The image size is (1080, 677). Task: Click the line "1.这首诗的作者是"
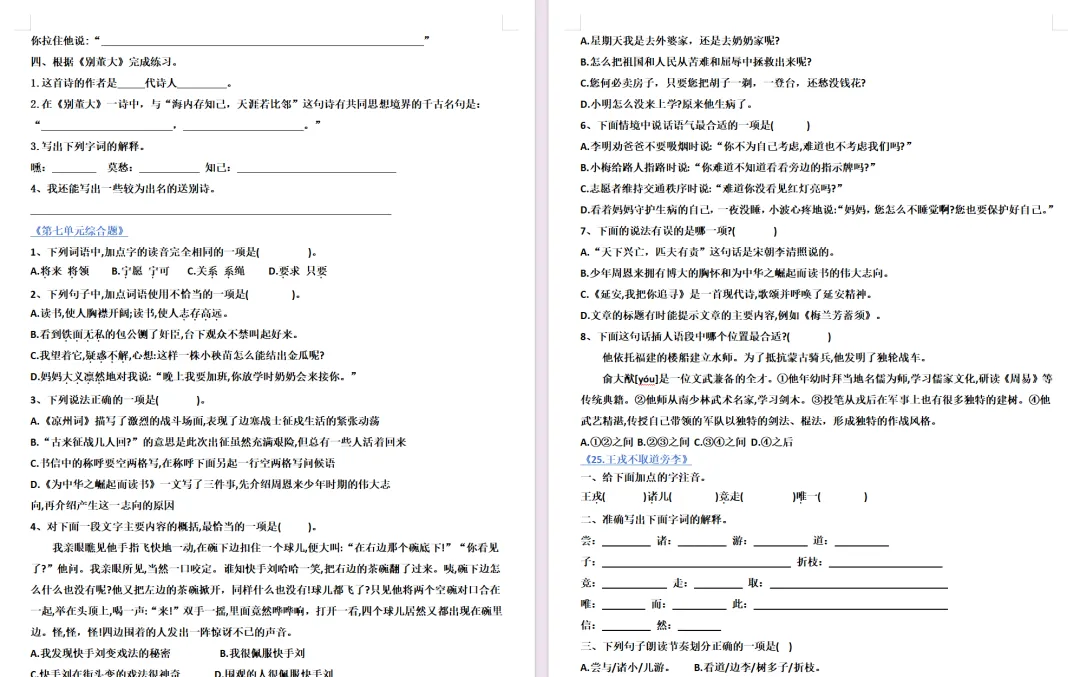131,83
